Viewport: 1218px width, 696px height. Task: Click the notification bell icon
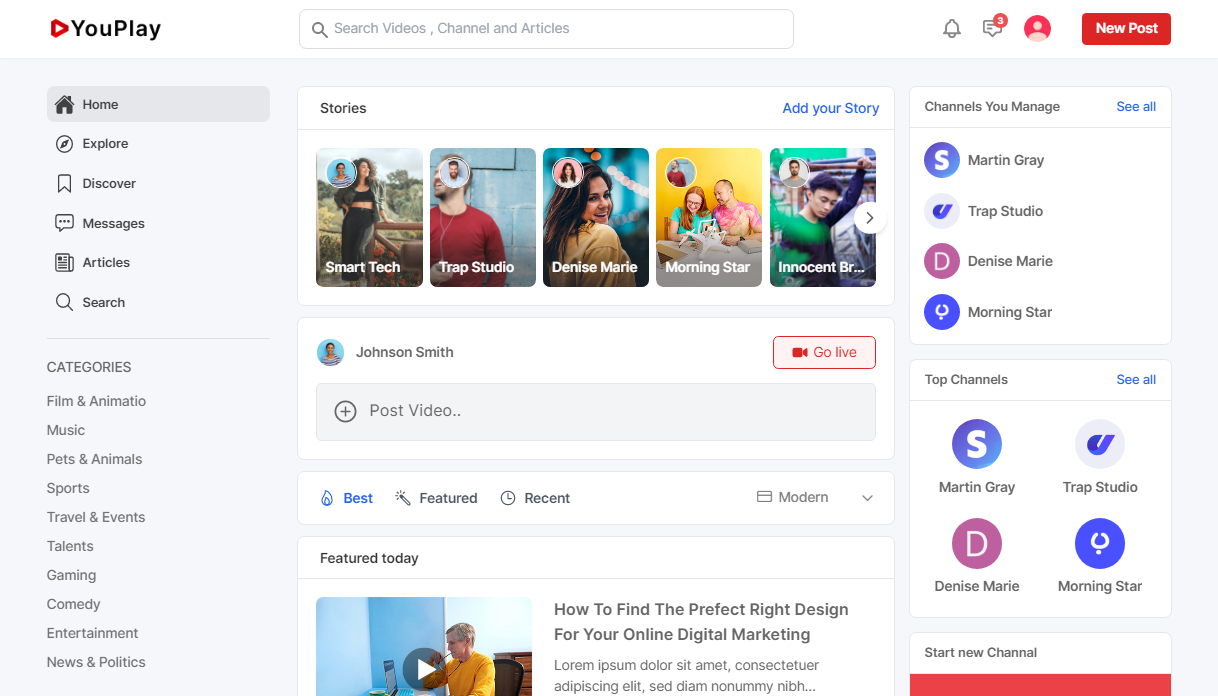[951, 29]
